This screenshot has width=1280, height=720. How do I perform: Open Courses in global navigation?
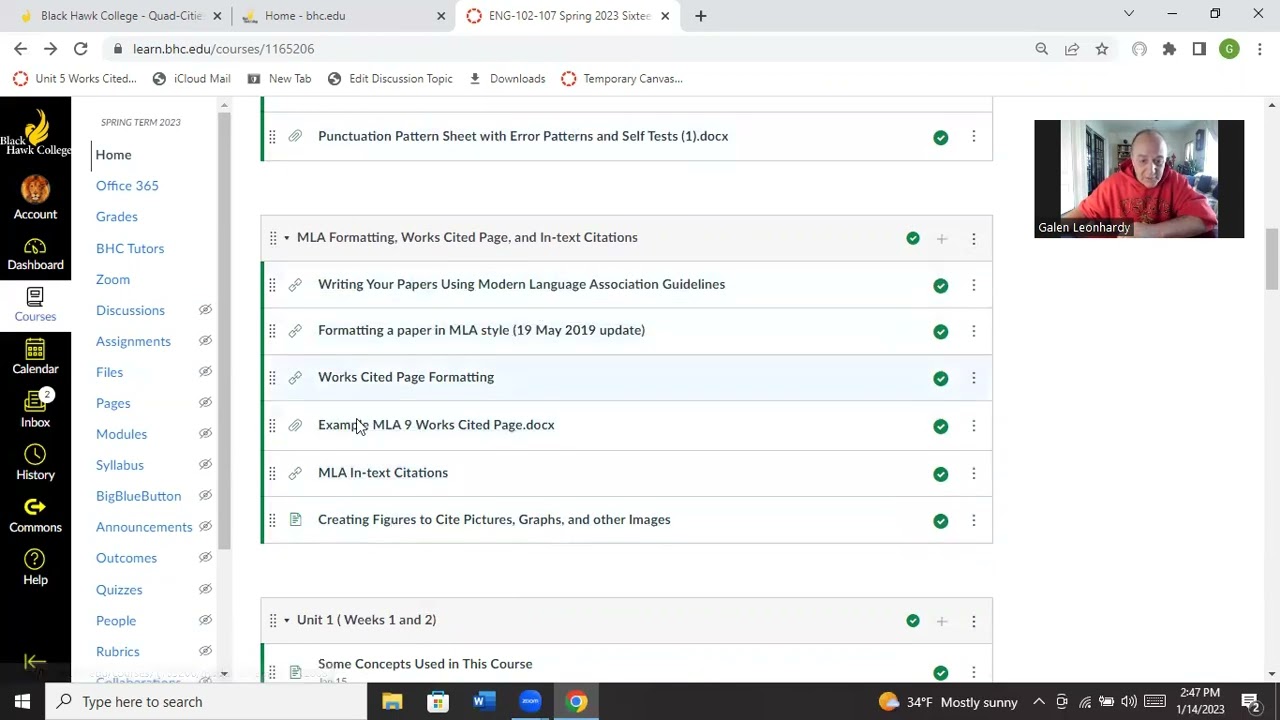[x=35, y=304]
